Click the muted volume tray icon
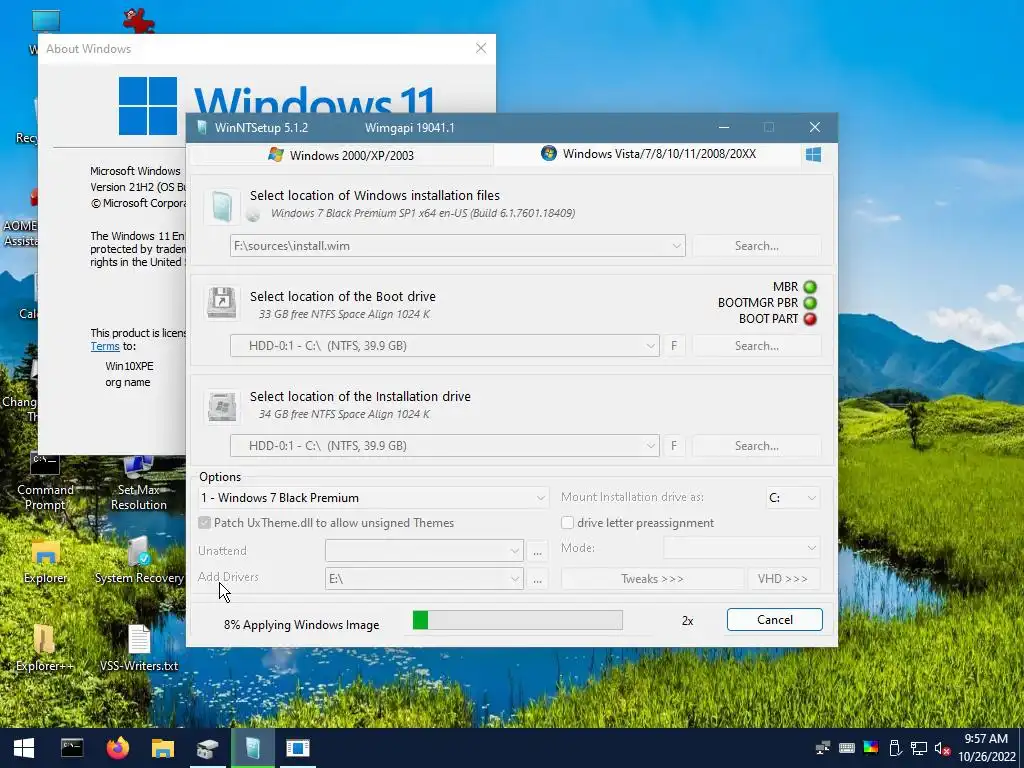Screen dimensions: 1024x768 click(942, 748)
